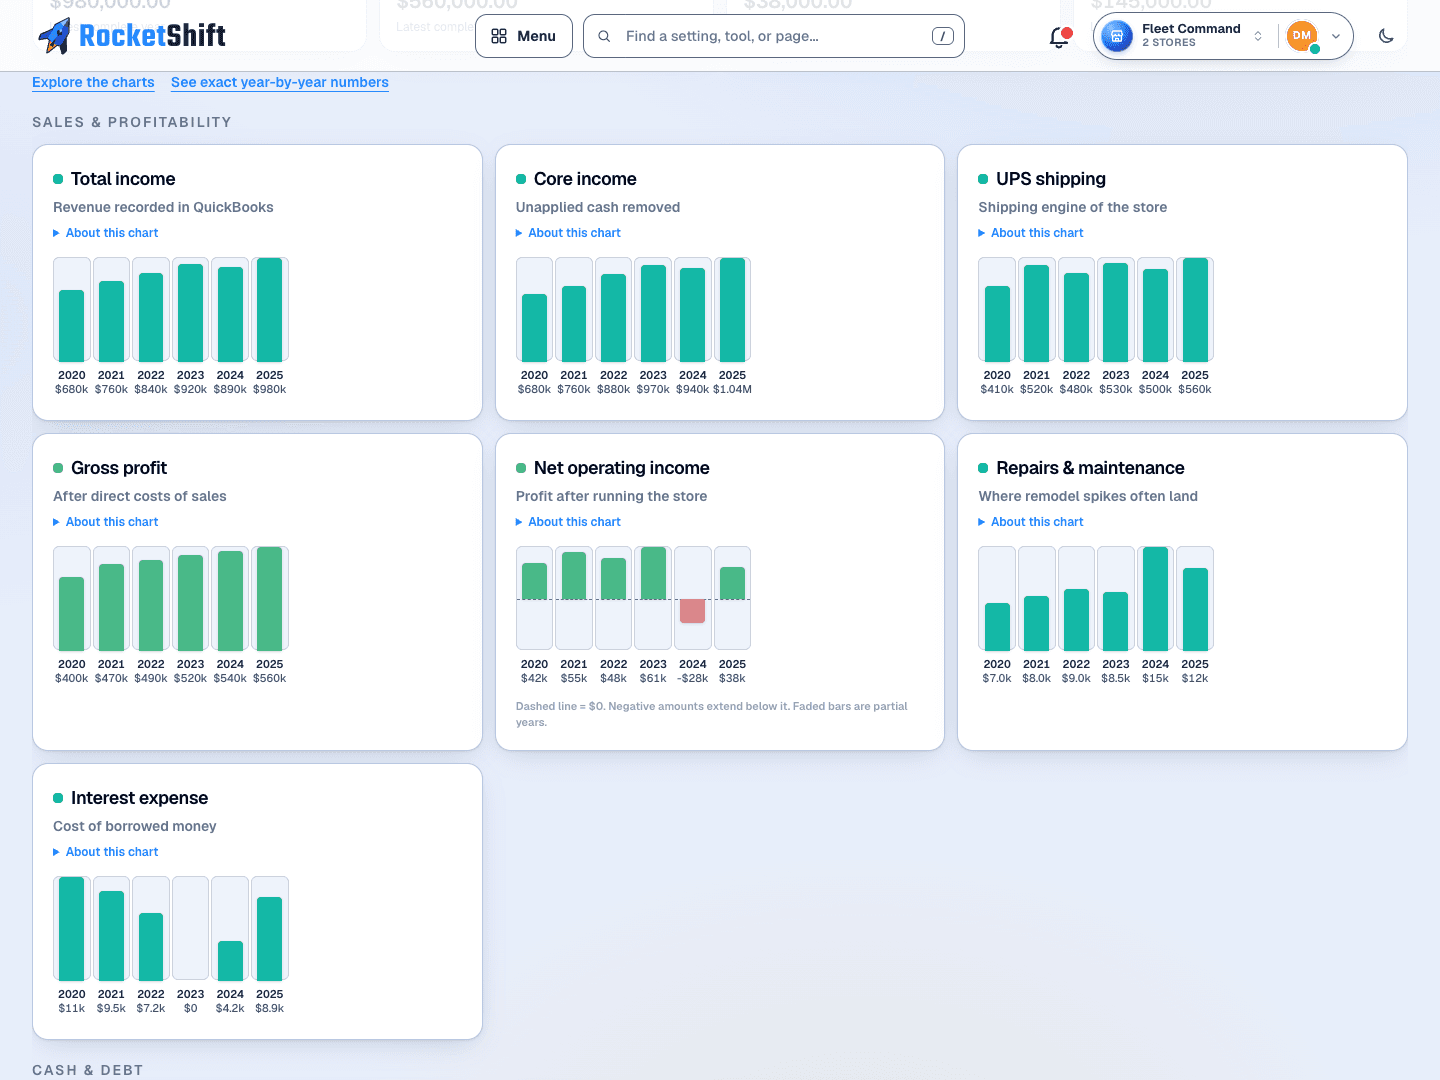Select the 2023 bar in Gross profit
Image resolution: width=1440 pixels, height=1080 pixels.
point(191,603)
